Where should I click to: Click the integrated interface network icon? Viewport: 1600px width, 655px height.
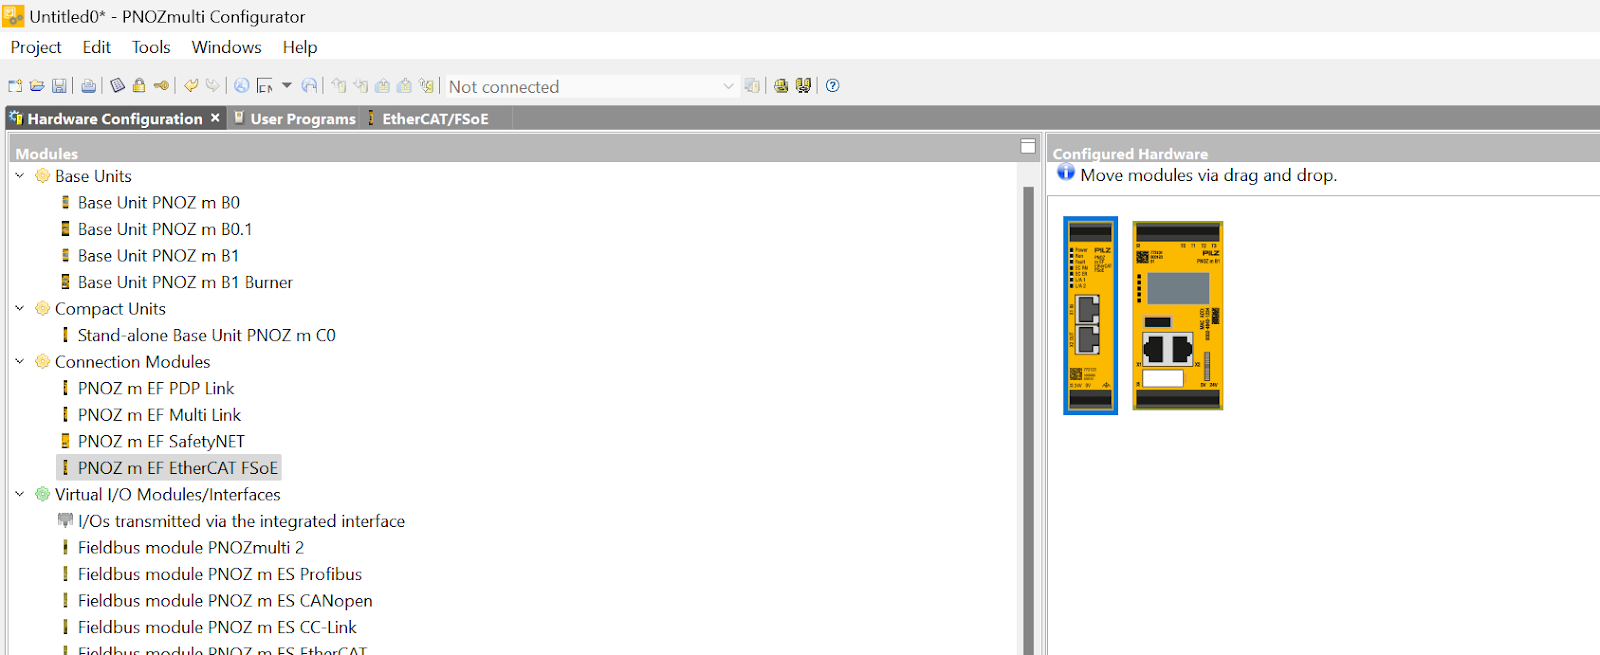pos(65,520)
